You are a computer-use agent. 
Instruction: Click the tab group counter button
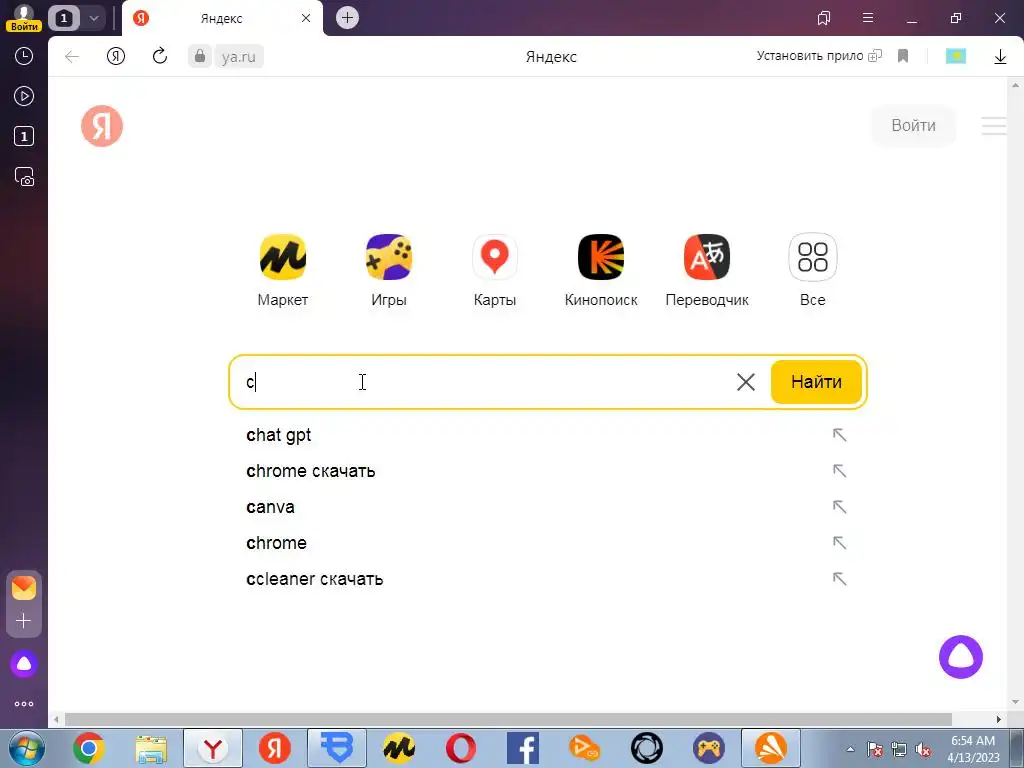pyautogui.click(x=64, y=18)
